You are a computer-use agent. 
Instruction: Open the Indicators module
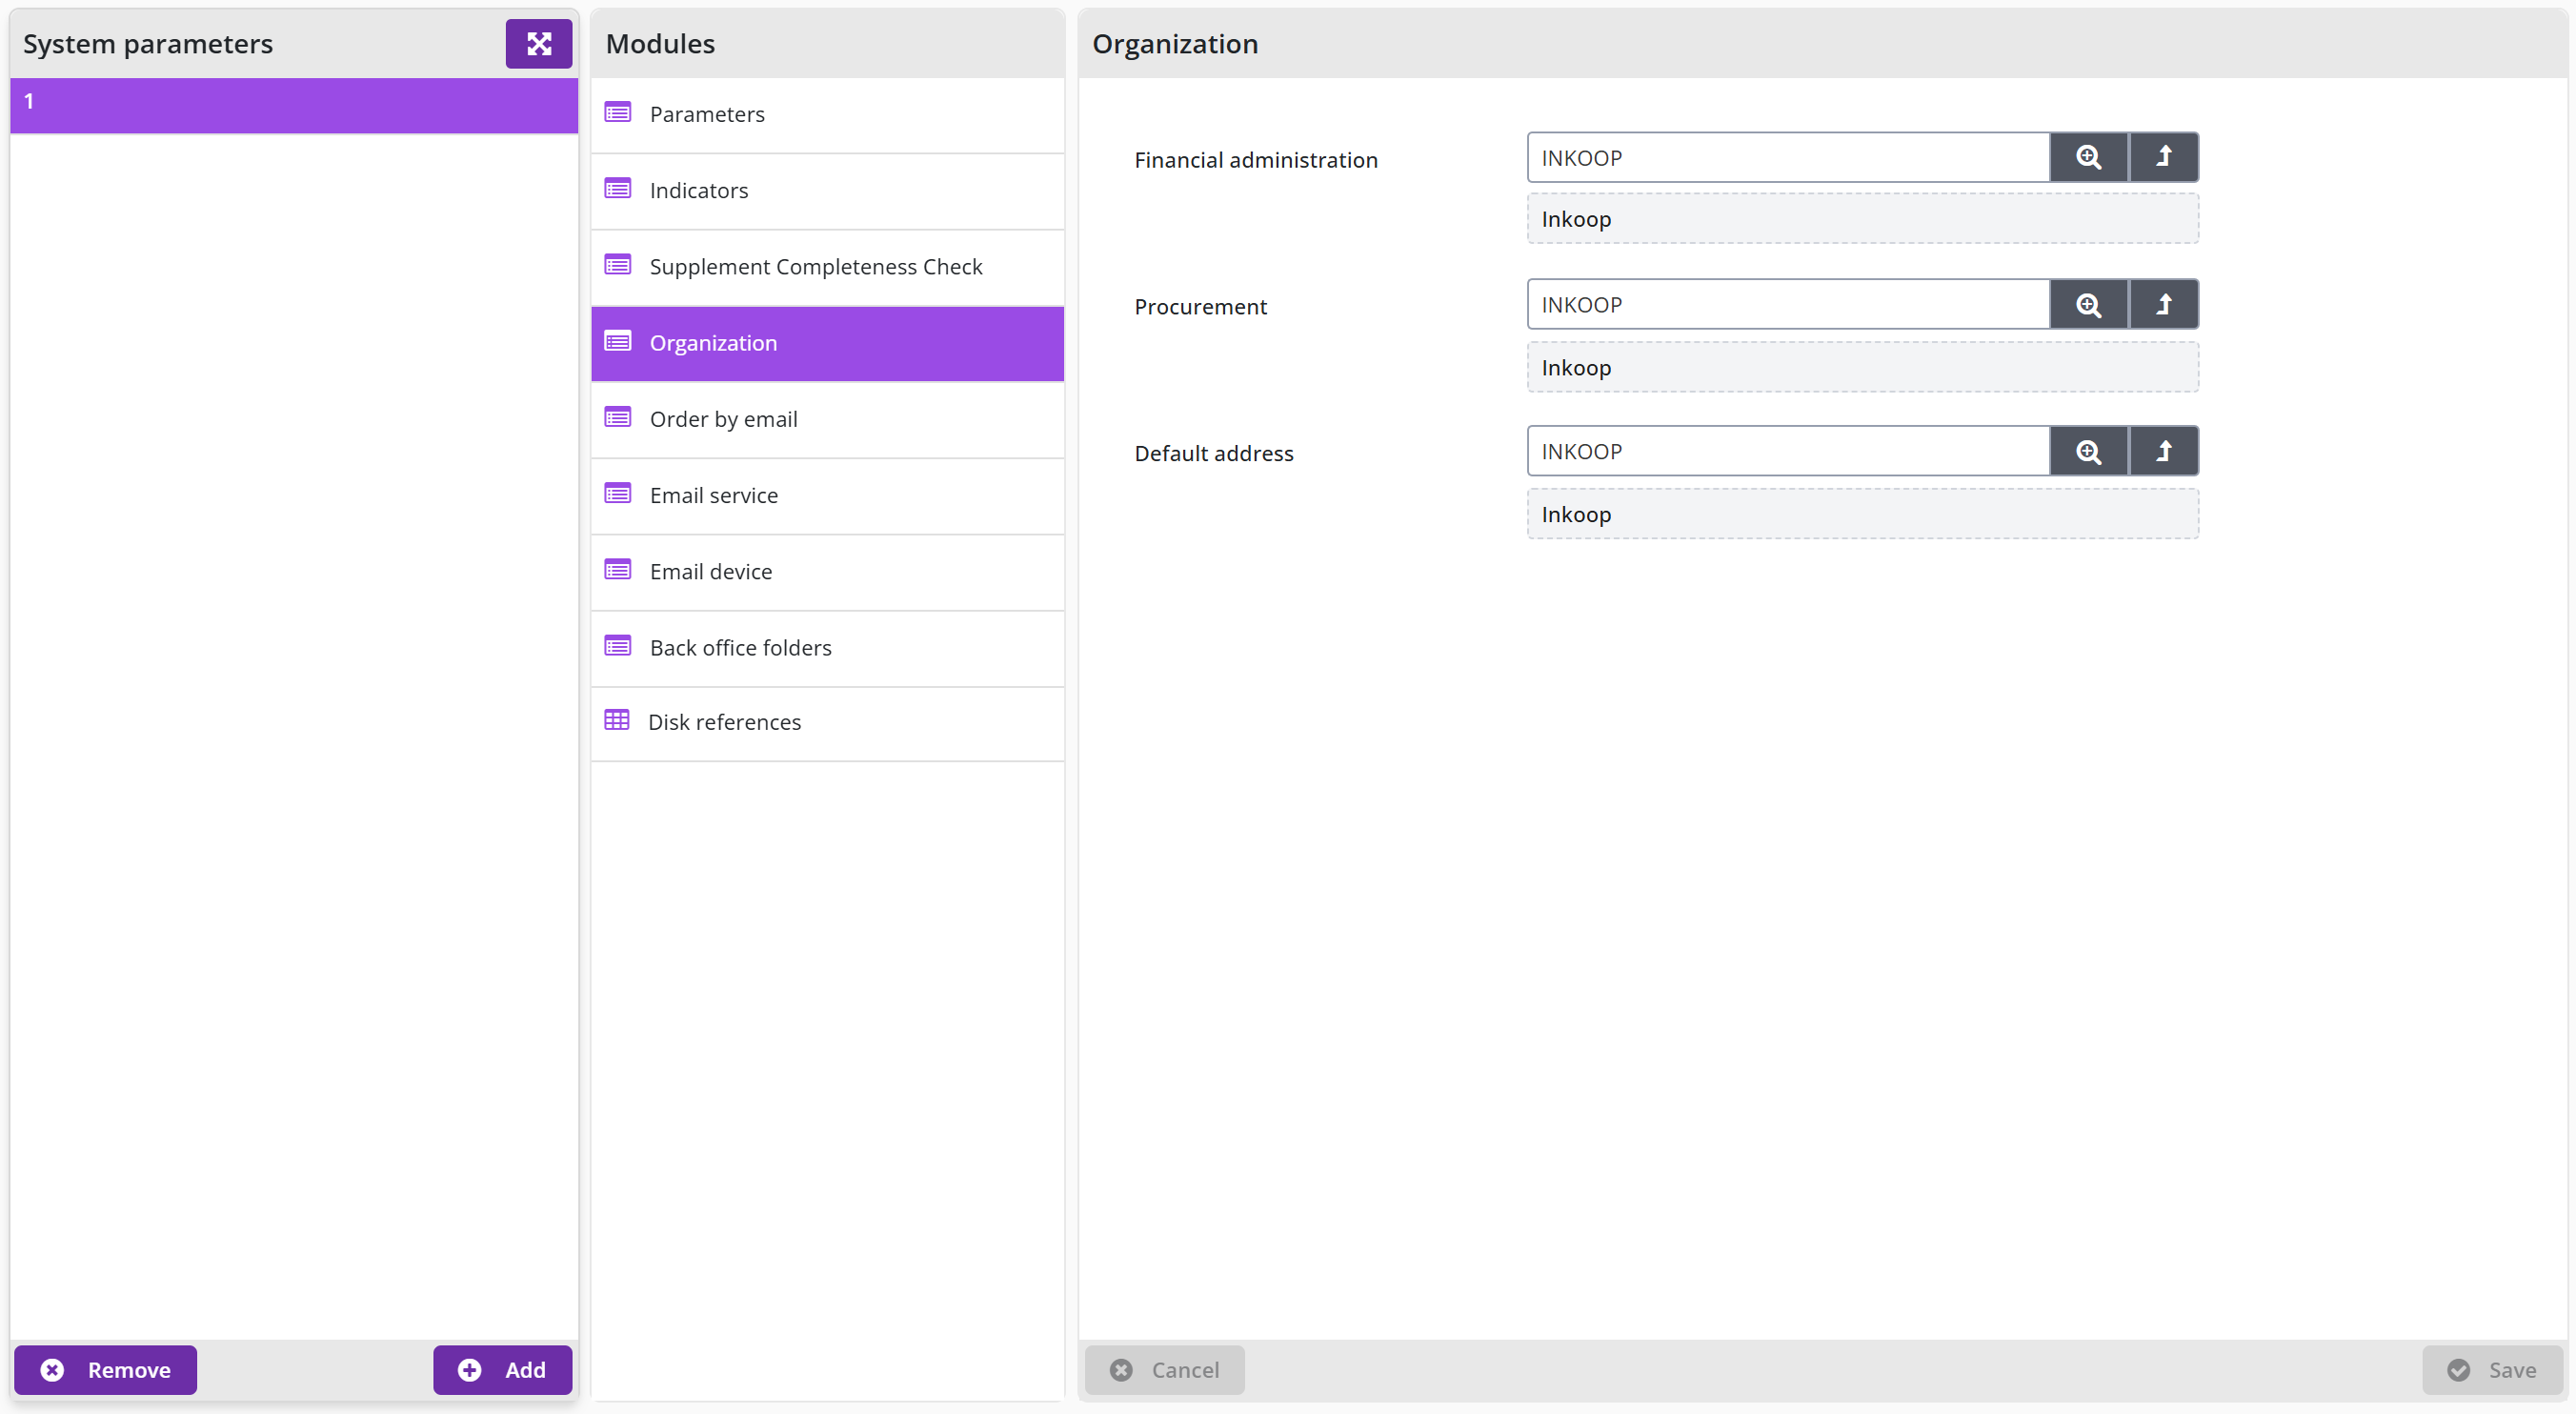coord(827,191)
